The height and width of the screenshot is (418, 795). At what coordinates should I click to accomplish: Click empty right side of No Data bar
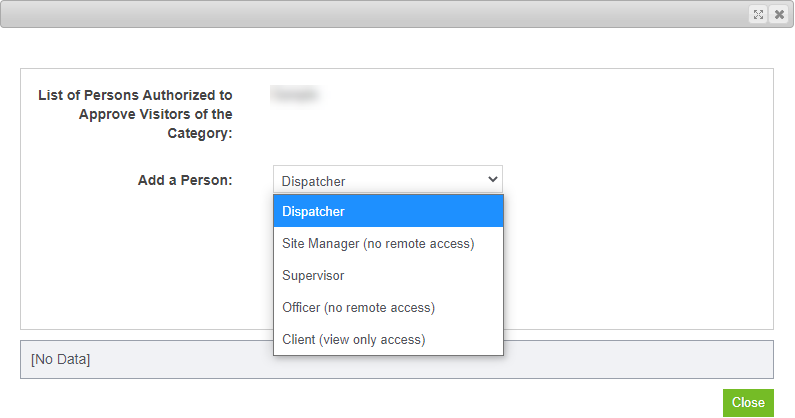point(639,359)
